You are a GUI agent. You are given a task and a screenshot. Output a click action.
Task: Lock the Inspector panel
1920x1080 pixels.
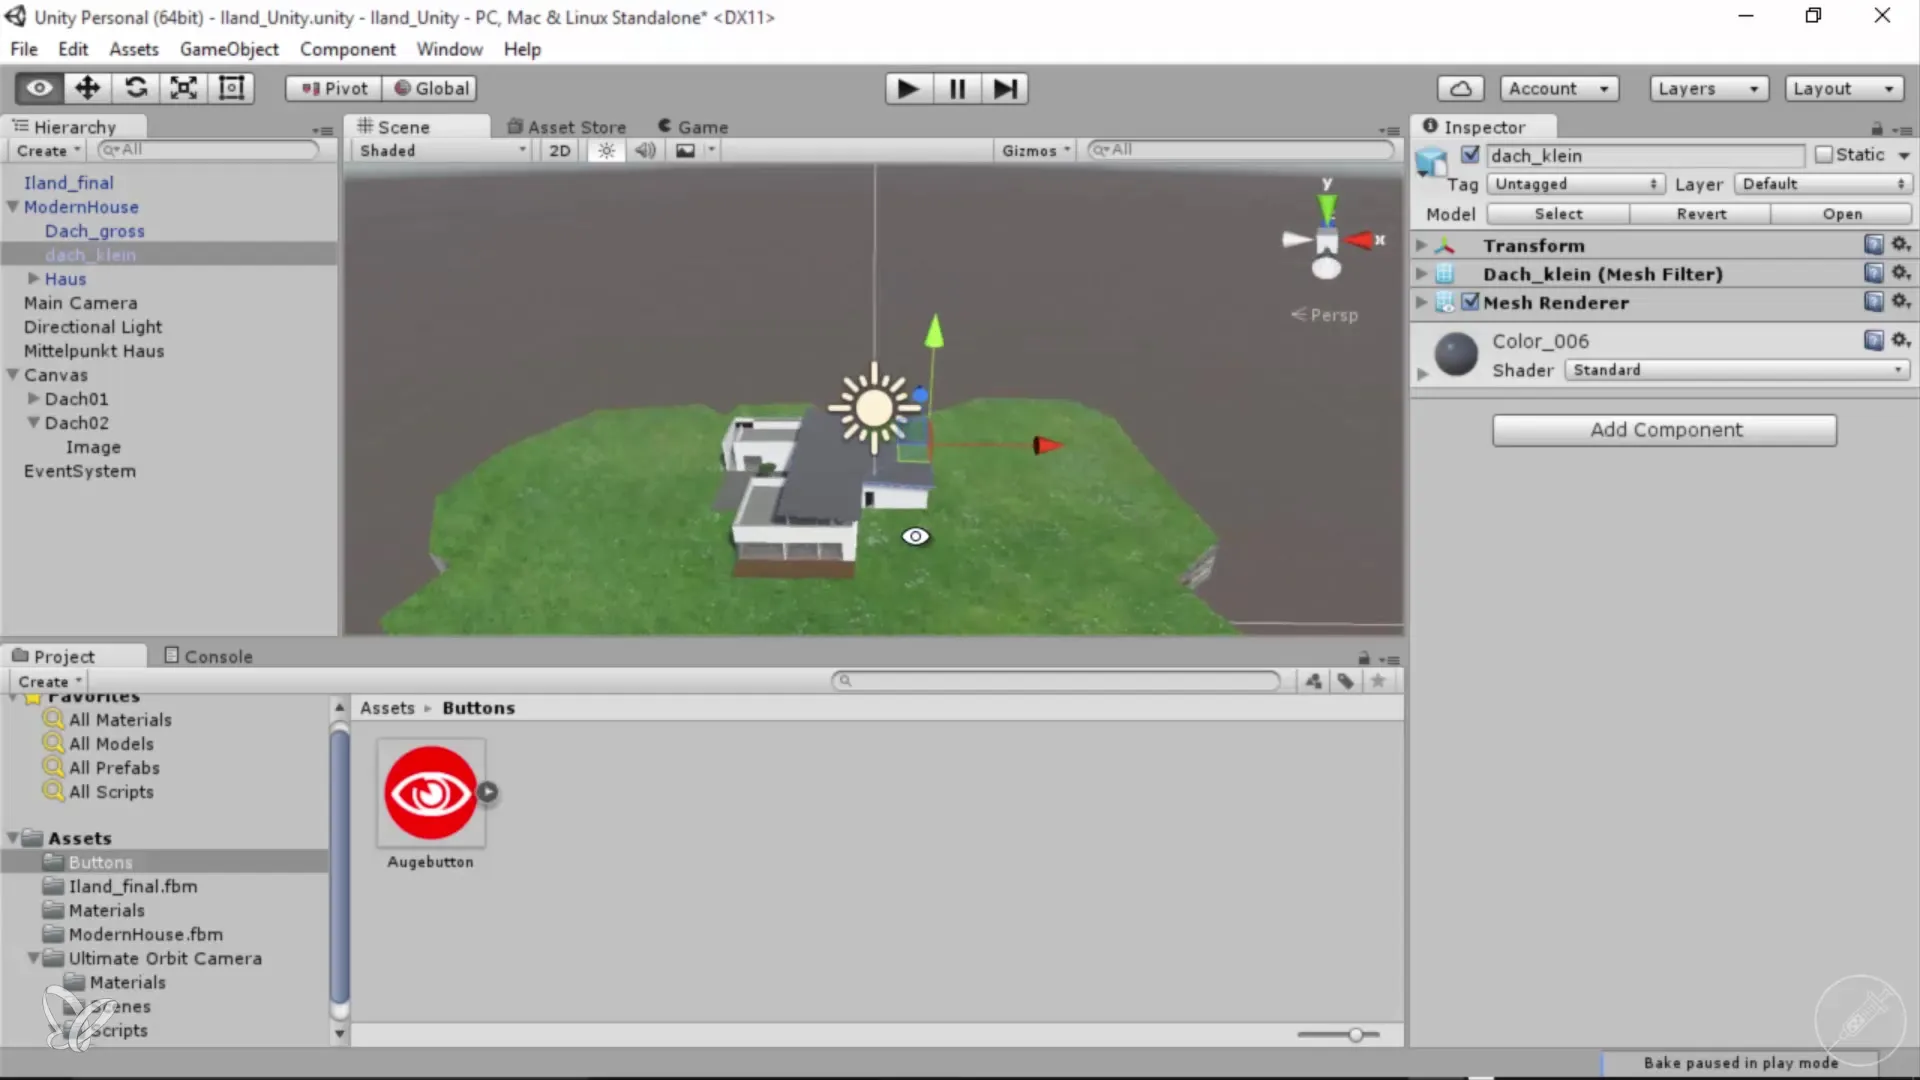click(x=1877, y=128)
